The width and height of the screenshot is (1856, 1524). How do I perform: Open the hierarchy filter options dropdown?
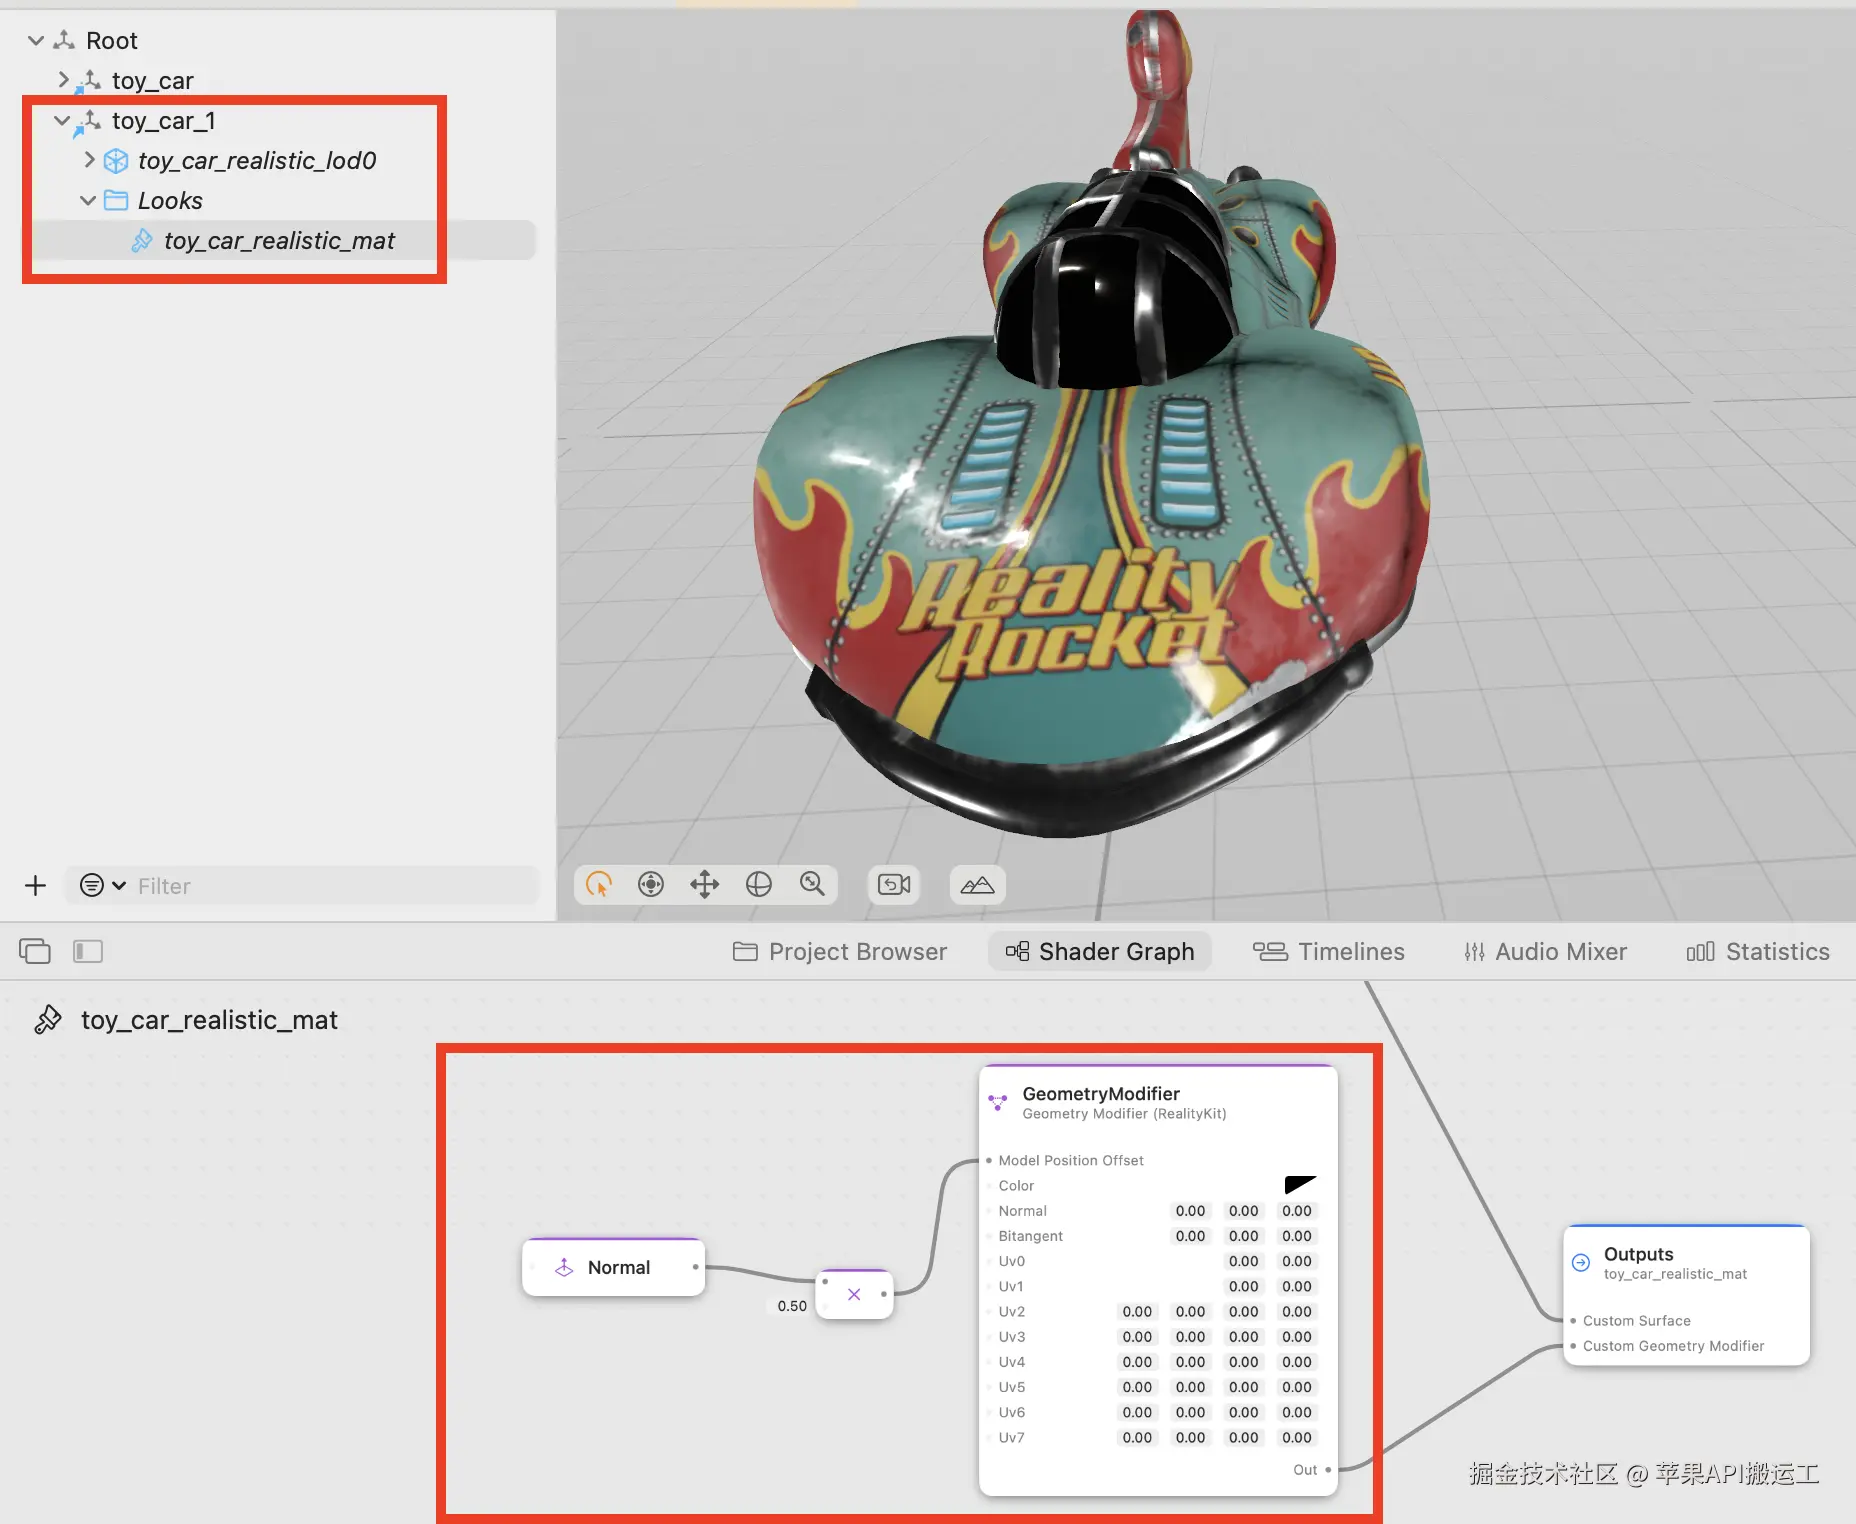[102, 885]
